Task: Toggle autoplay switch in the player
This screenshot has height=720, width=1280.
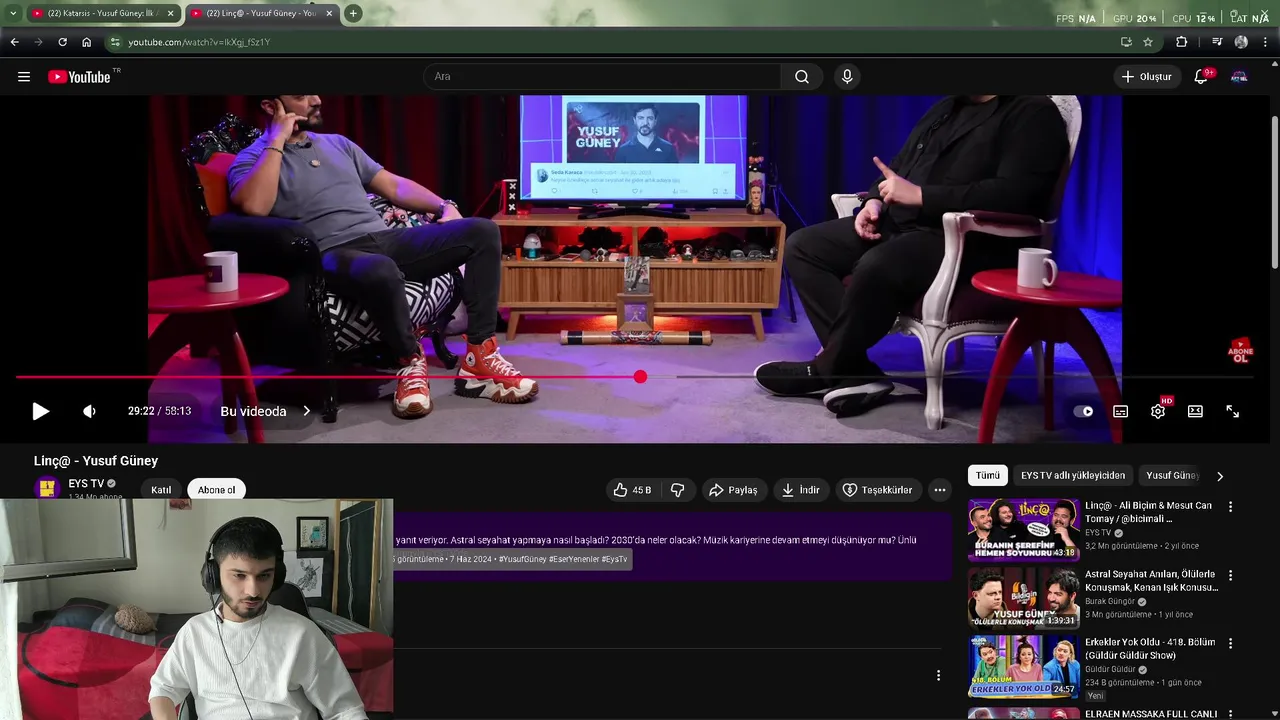Action: click(1084, 411)
